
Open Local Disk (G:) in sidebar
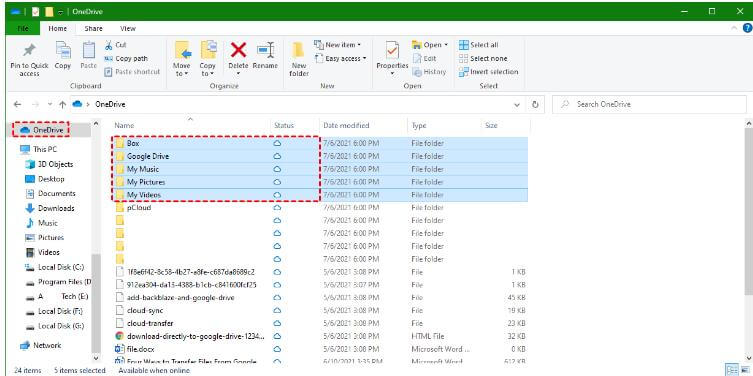[54, 326]
